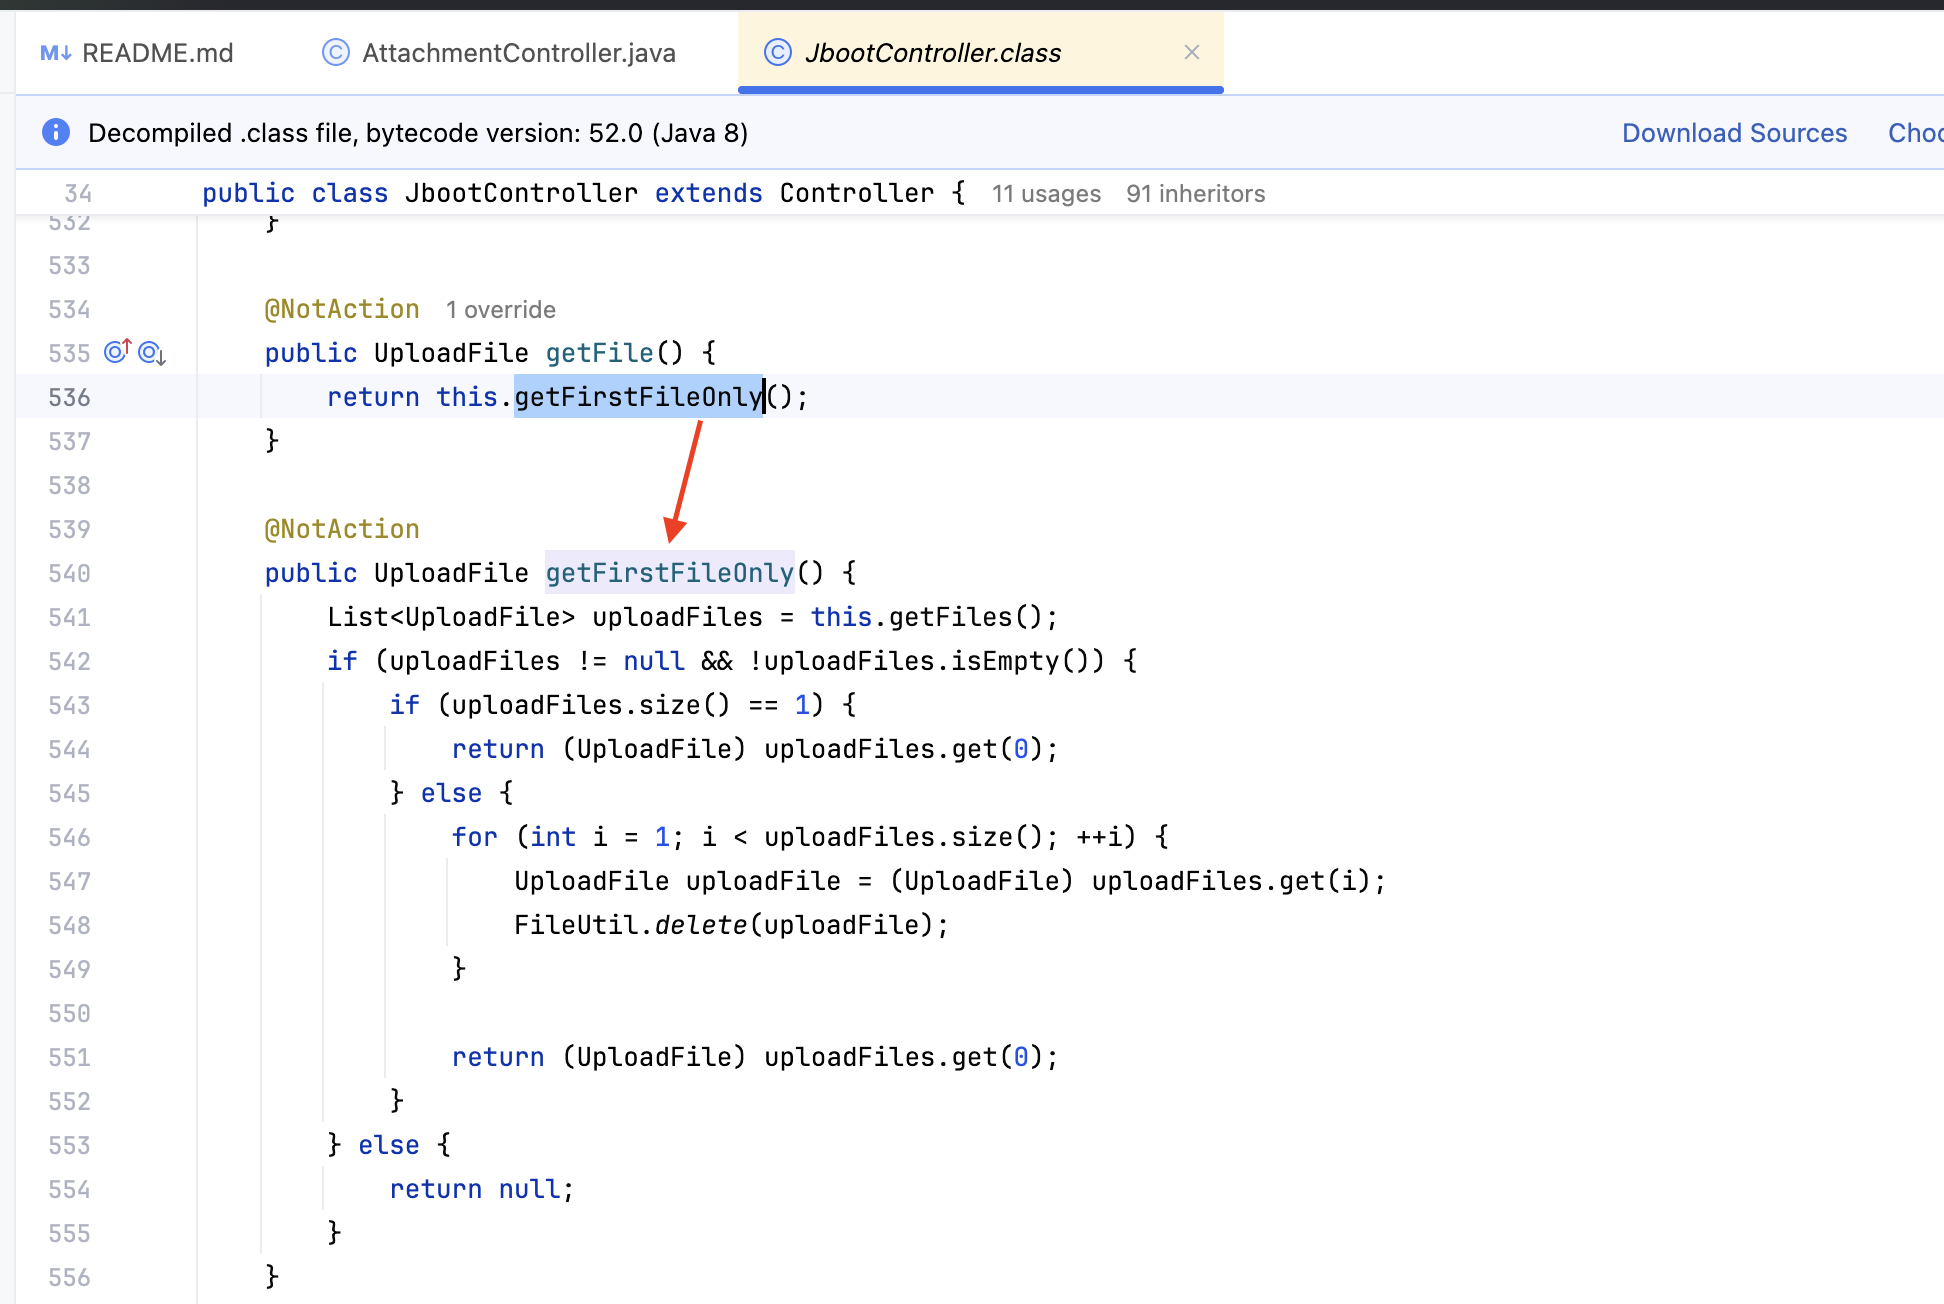This screenshot has width=1944, height=1304.
Task: Click the getFirstFileOnly method declaration name
Action: click(669, 573)
